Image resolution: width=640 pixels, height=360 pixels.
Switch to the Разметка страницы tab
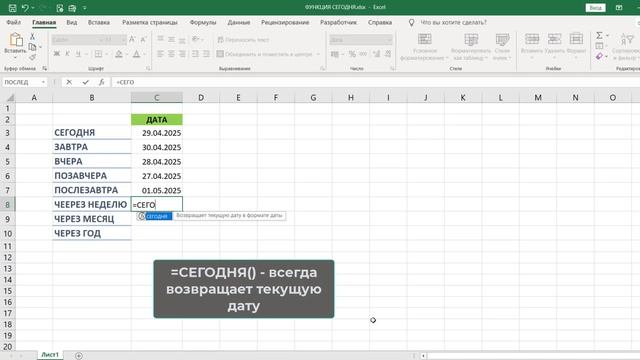click(150, 22)
